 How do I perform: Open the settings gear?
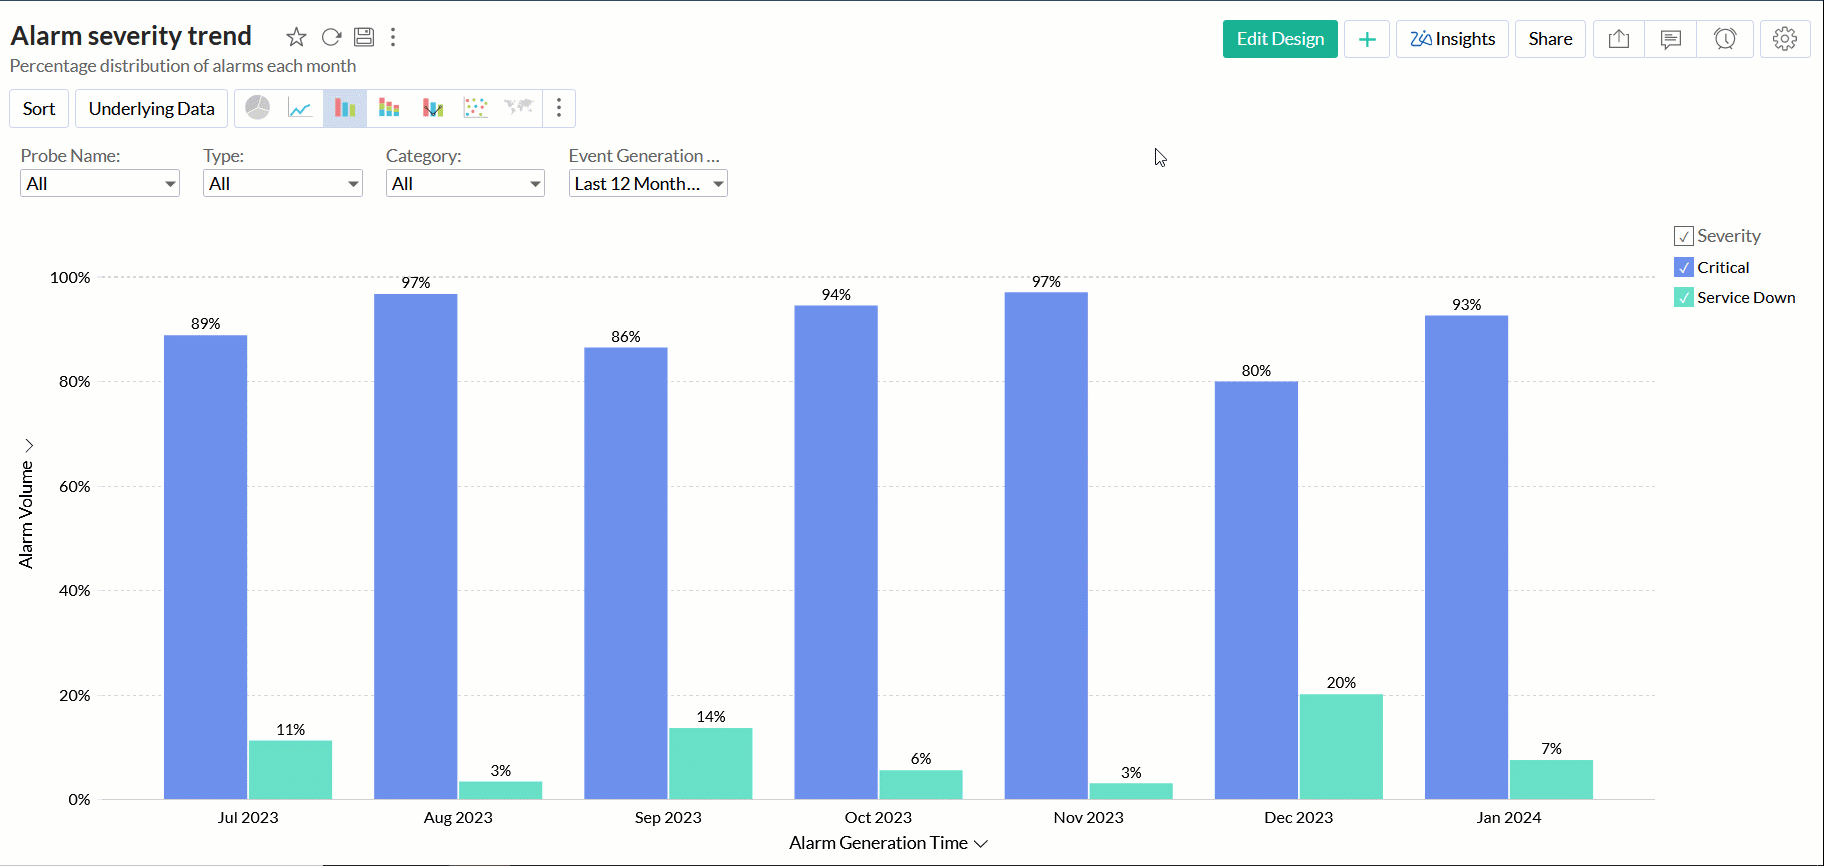(1785, 39)
